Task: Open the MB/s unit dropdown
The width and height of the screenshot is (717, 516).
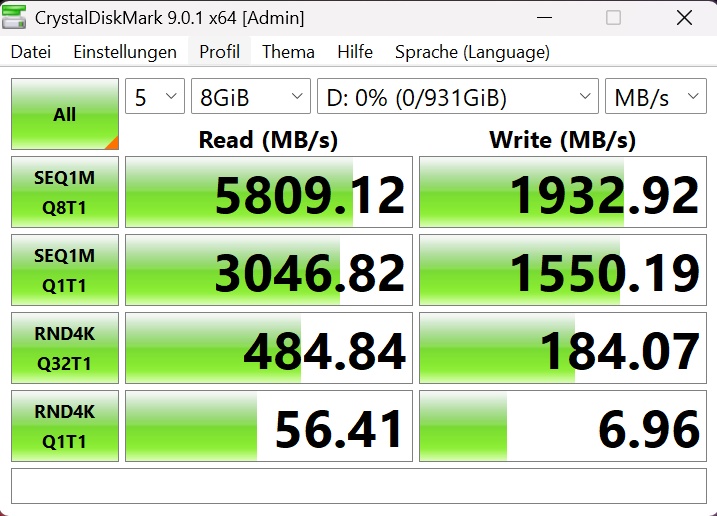Action: coord(657,97)
